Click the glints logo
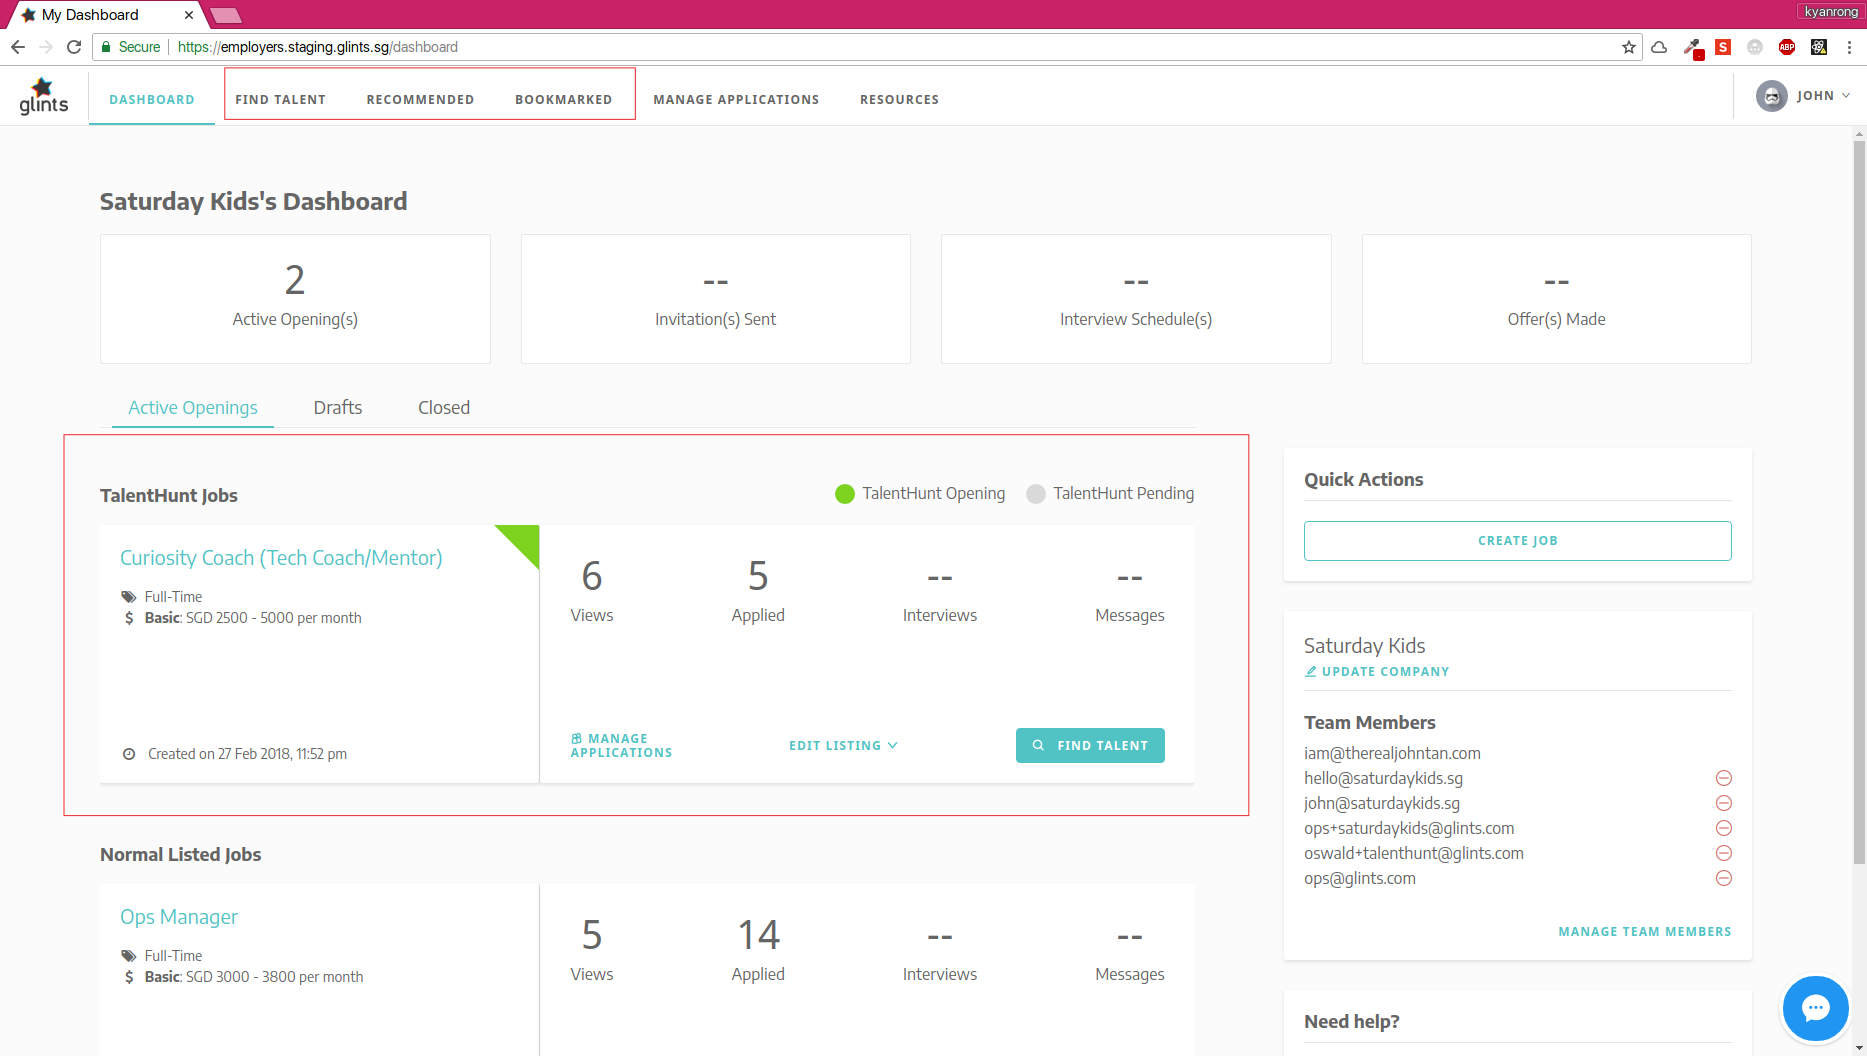 [43, 95]
